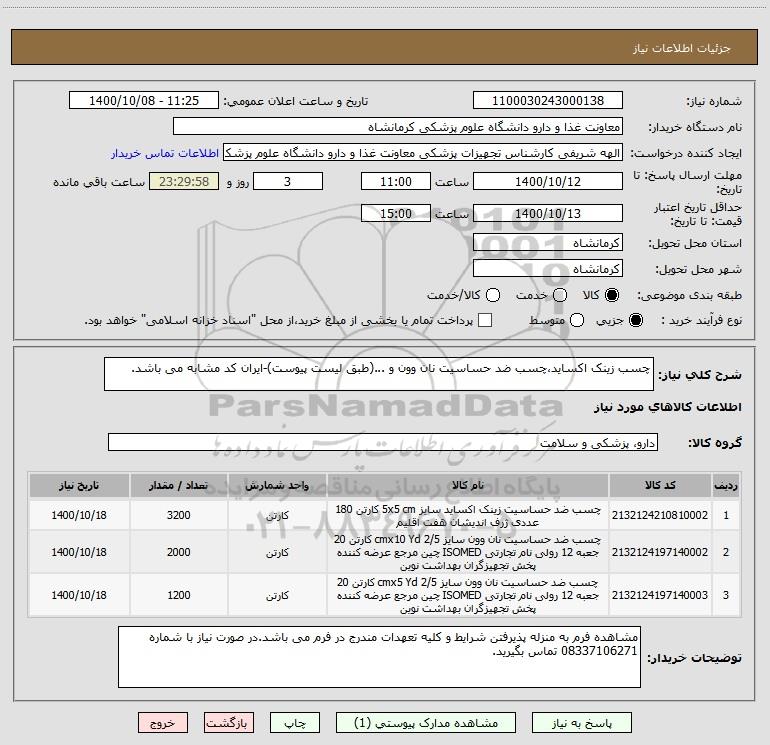This screenshot has height=745, width=770.
Task: Click the validity time field 15:00
Action: [396, 213]
